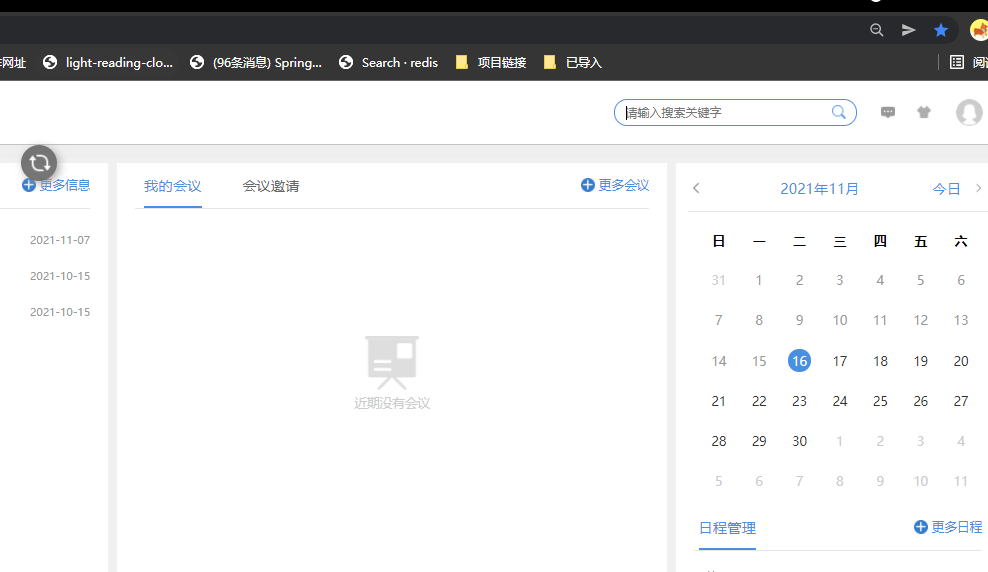The image size is (988, 572).
Task: Click the round refresh sync icon
Action: (x=39, y=163)
